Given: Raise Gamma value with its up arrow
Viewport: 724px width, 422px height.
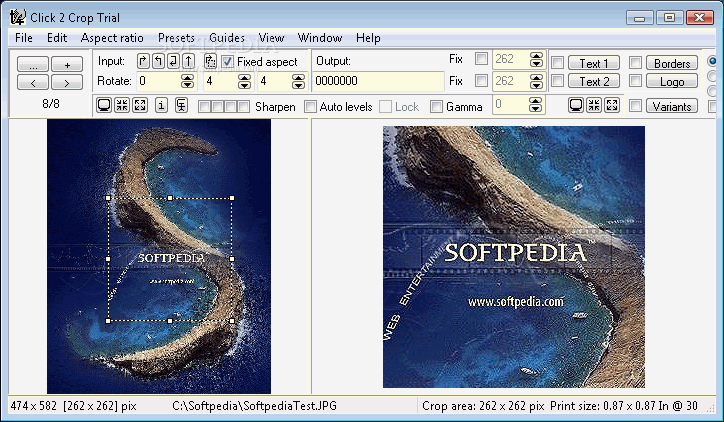Looking at the screenshot, I should (535, 101).
